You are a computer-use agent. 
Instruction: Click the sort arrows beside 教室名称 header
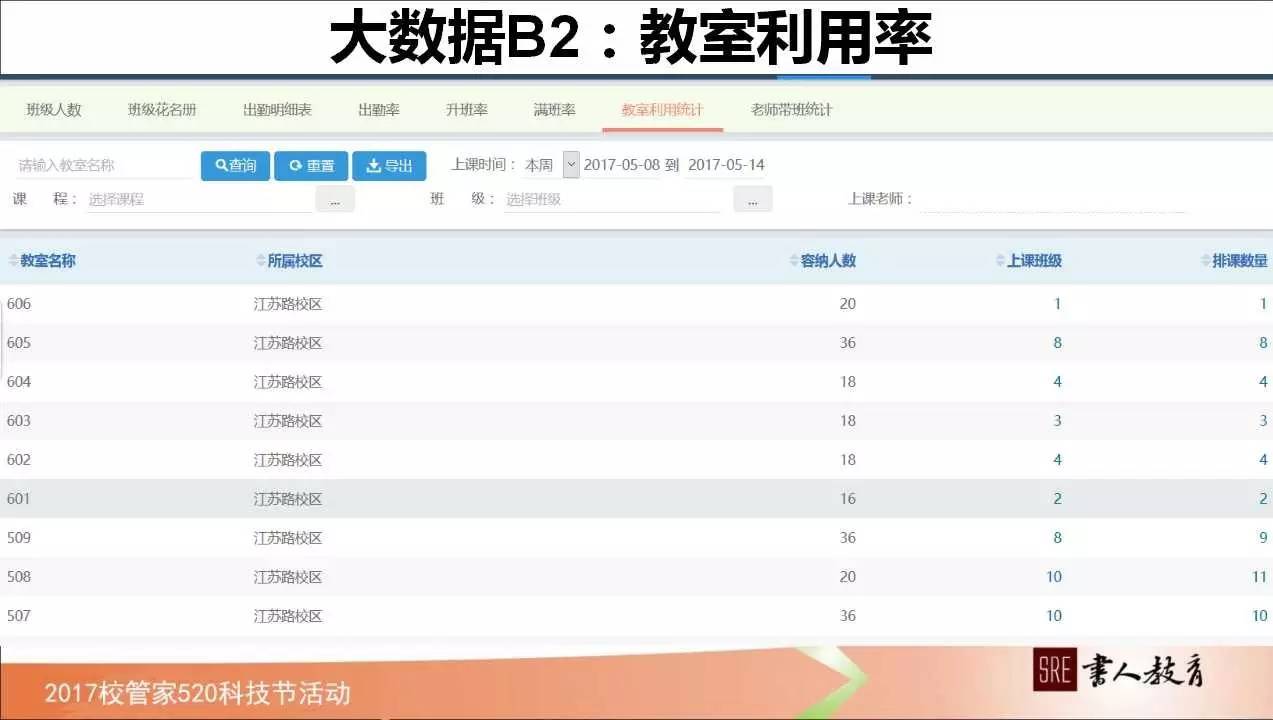tap(11, 260)
